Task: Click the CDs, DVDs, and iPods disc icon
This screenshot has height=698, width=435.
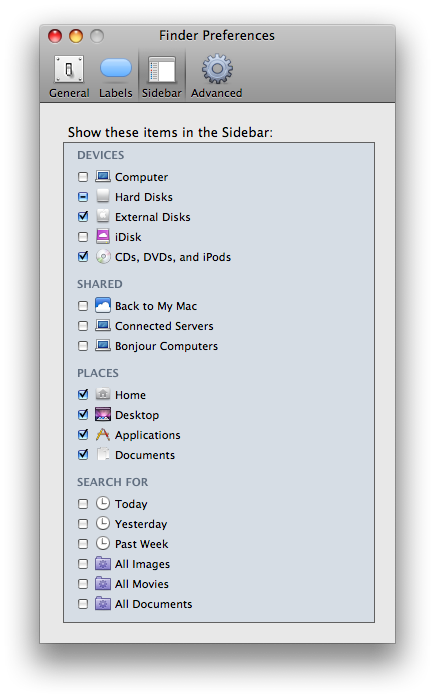Action: (x=103, y=257)
